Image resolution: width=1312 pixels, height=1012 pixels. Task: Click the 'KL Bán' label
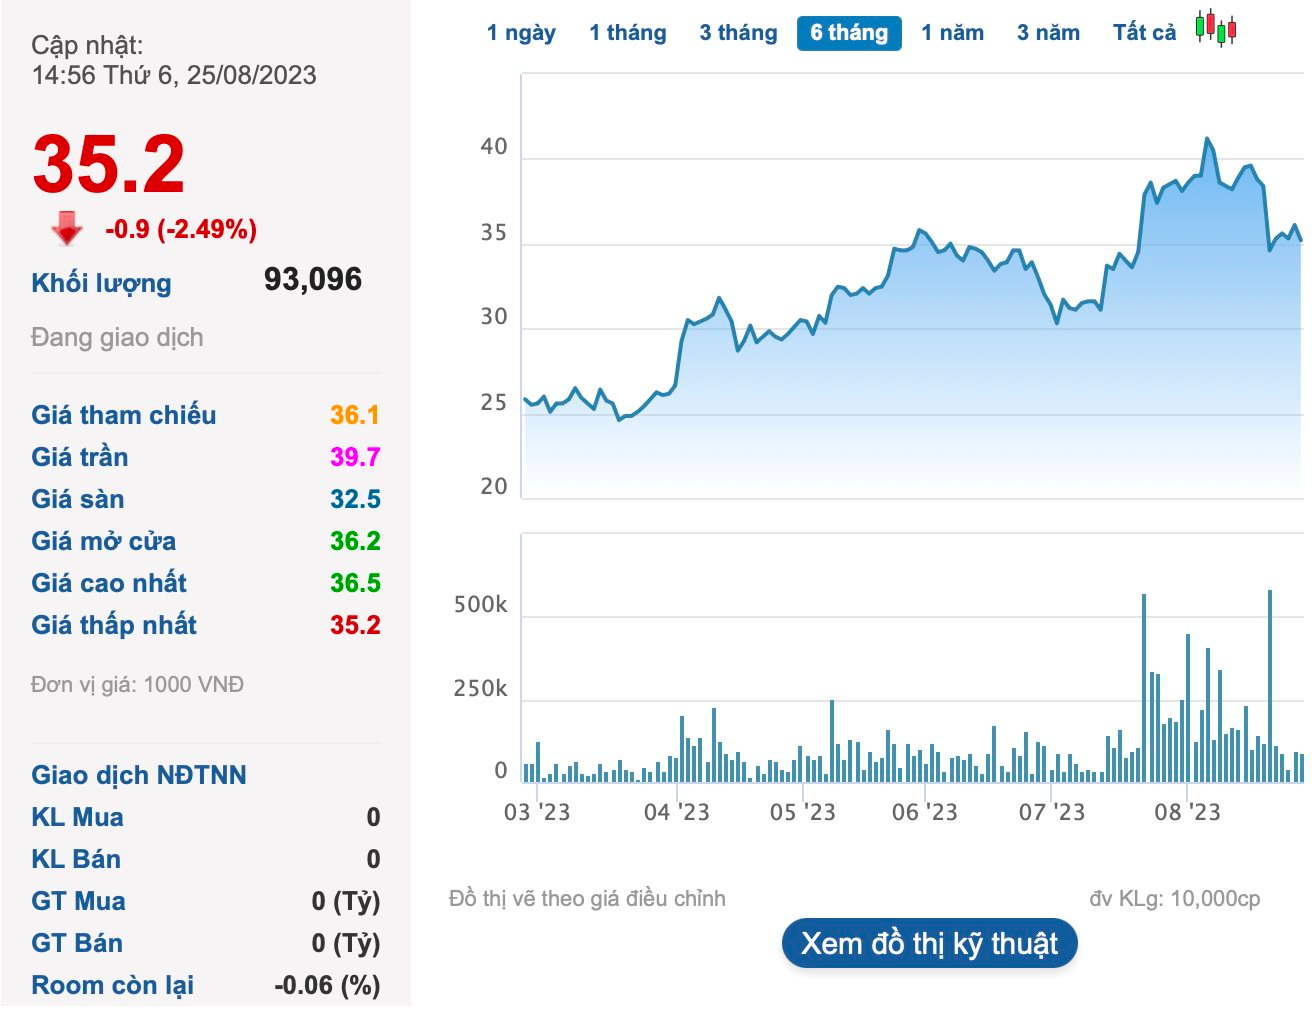pyautogui.click(x=76, y=859)
